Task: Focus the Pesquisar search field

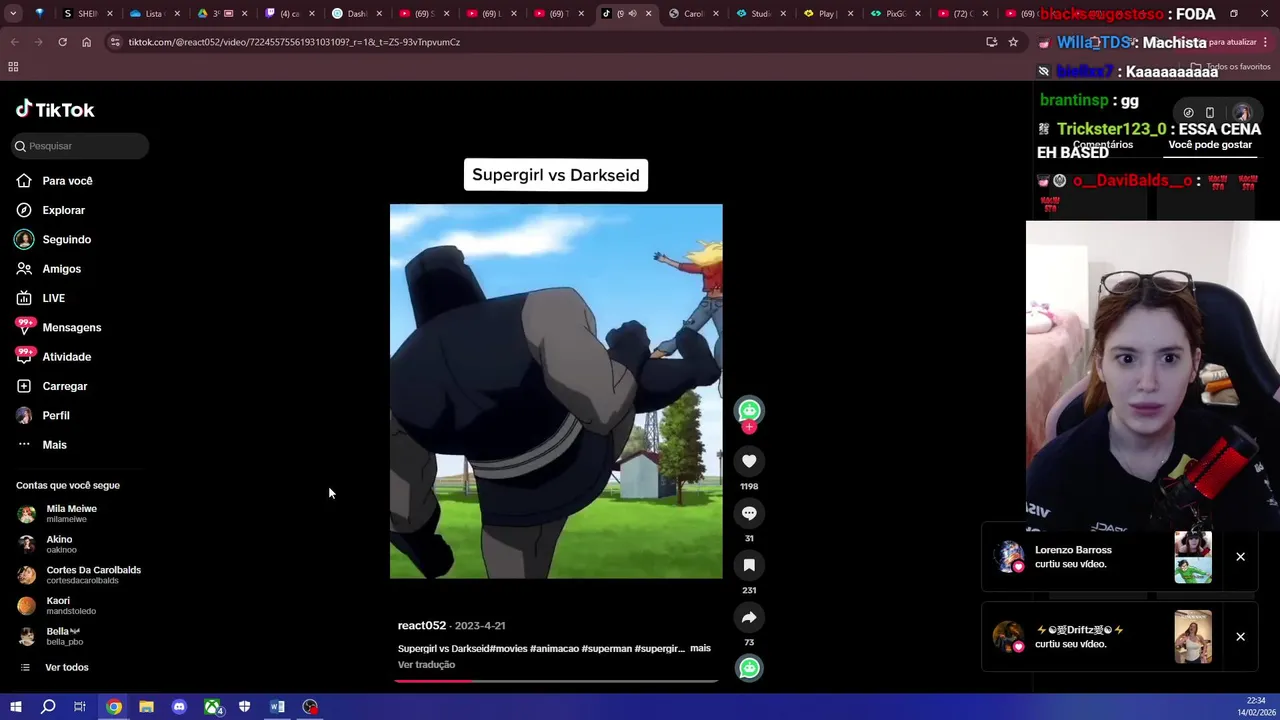Action: tap(81, 146)
